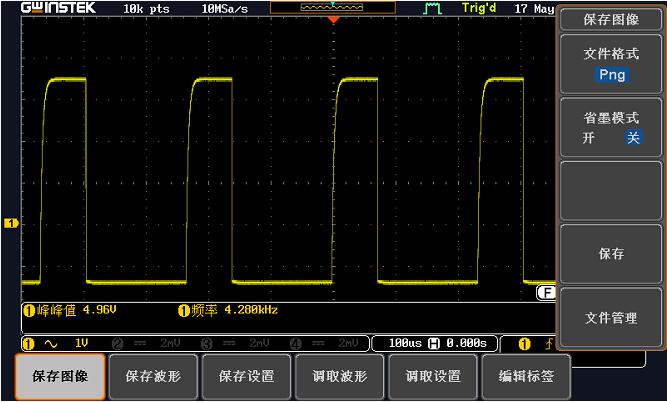Screen dimensions: 667x402
Task: Switch to the 保存波形 tab
Action: pos(152,377)
